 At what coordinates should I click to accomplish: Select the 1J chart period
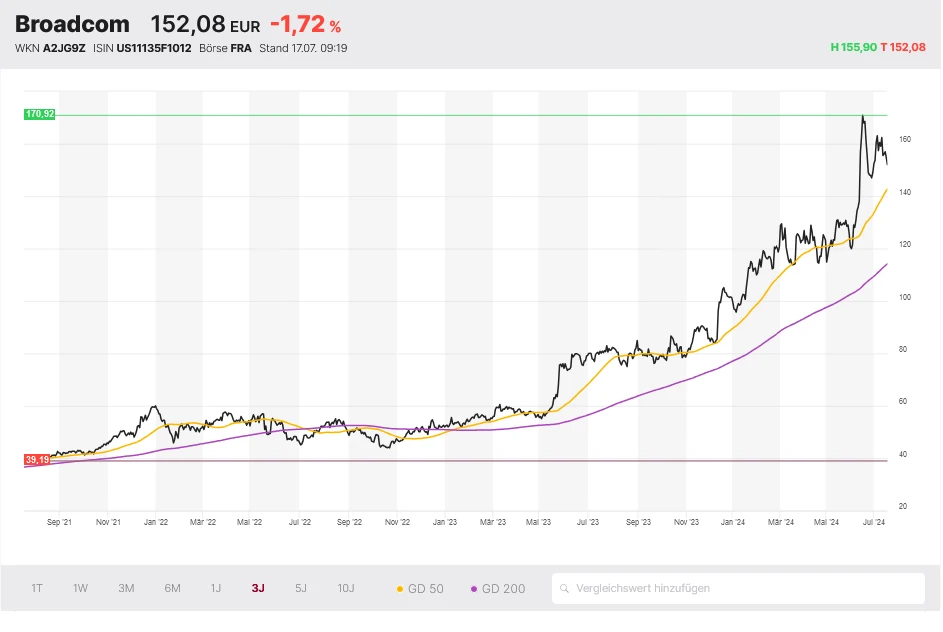click(x=216, y=588)
